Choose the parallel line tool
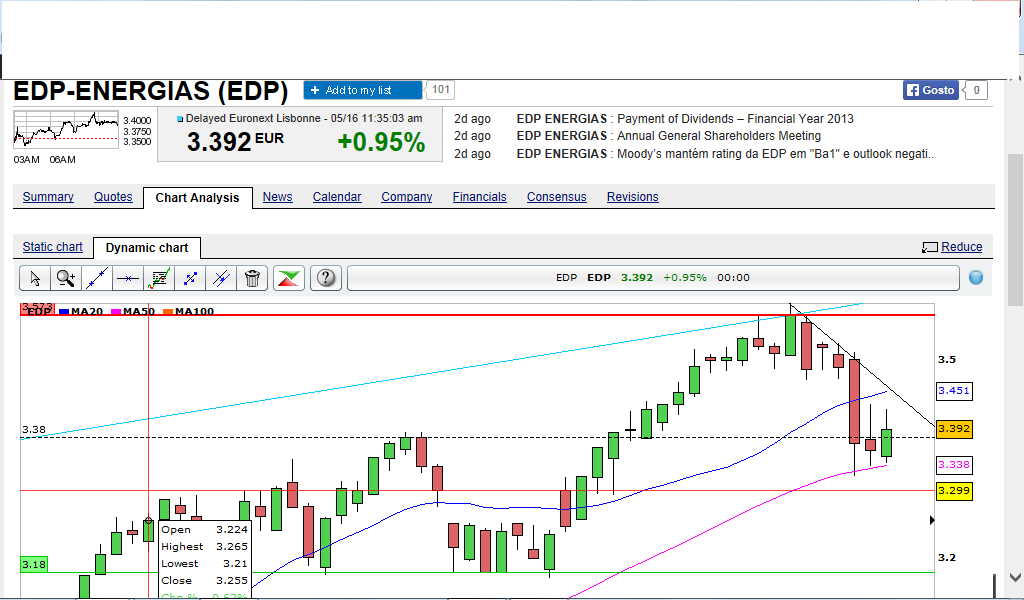 (x=221, y=278)
